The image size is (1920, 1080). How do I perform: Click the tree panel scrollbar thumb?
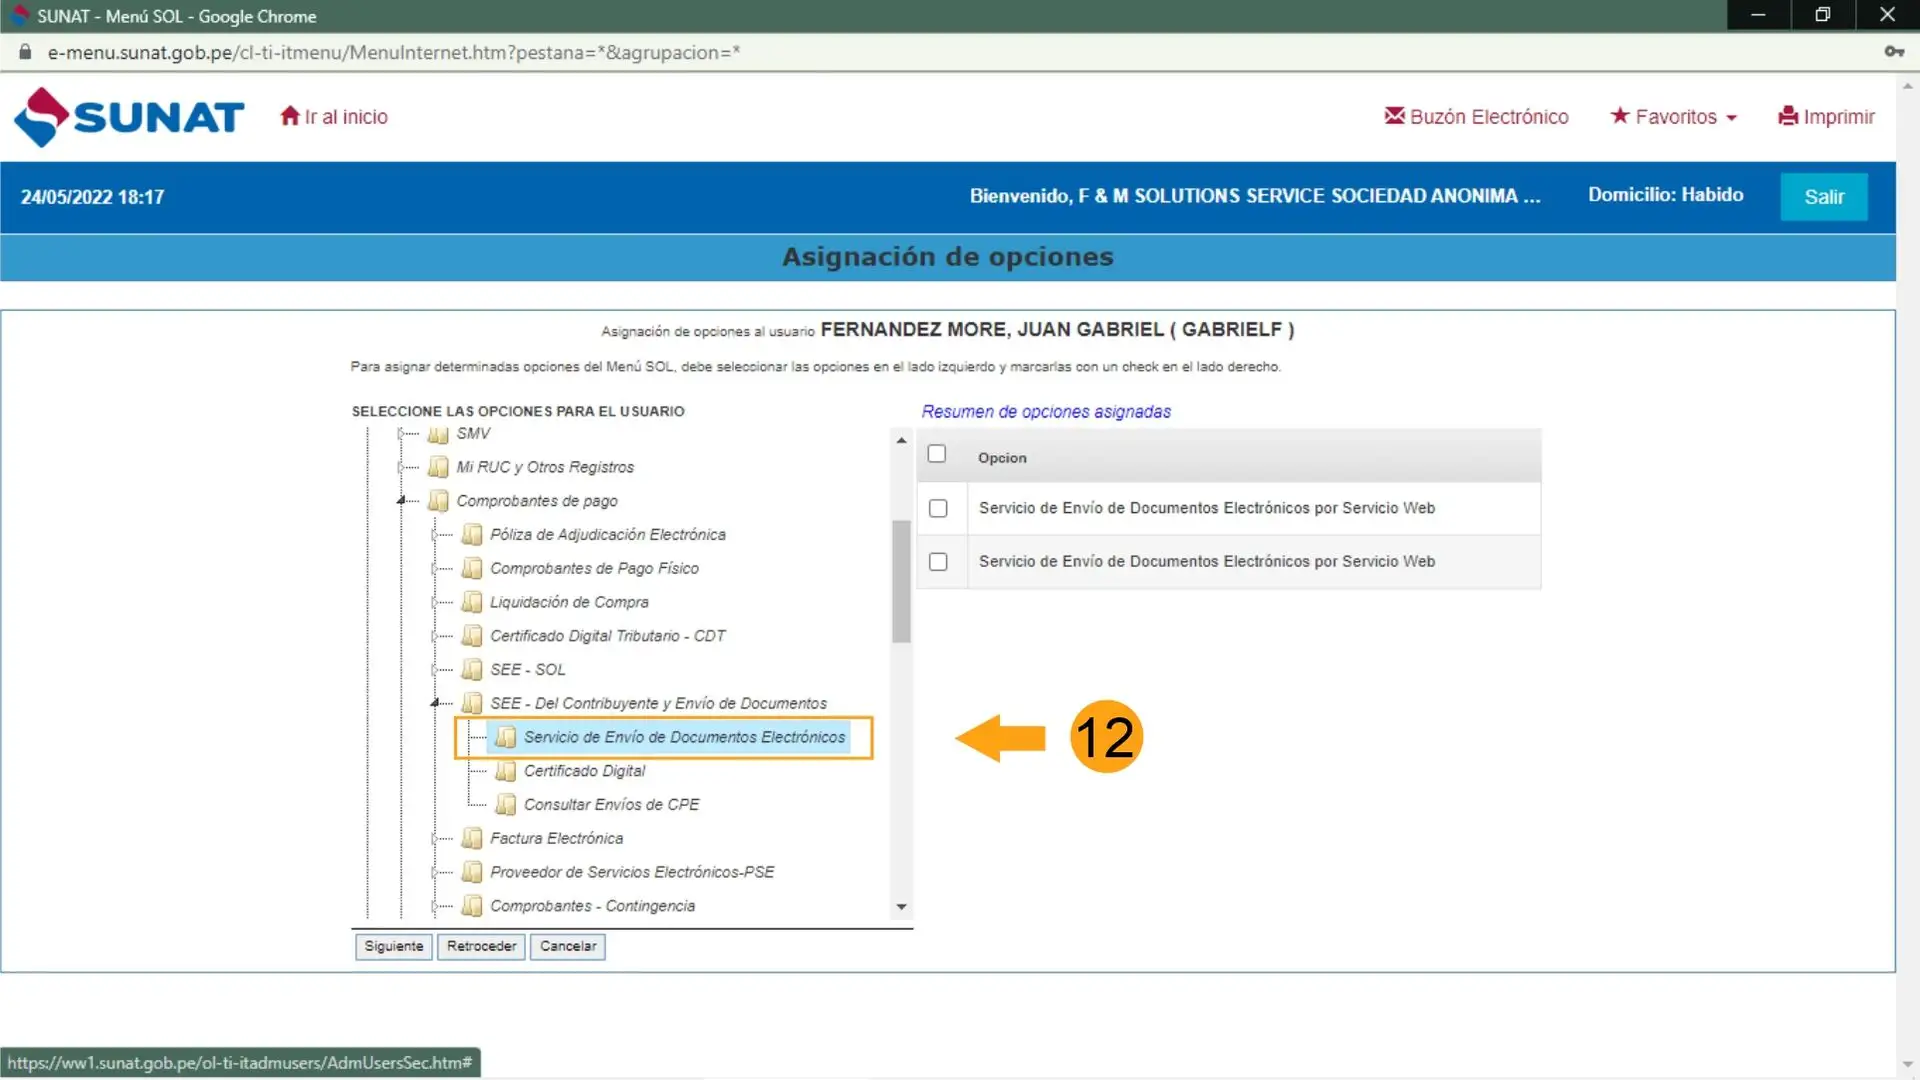click(901, 581)
